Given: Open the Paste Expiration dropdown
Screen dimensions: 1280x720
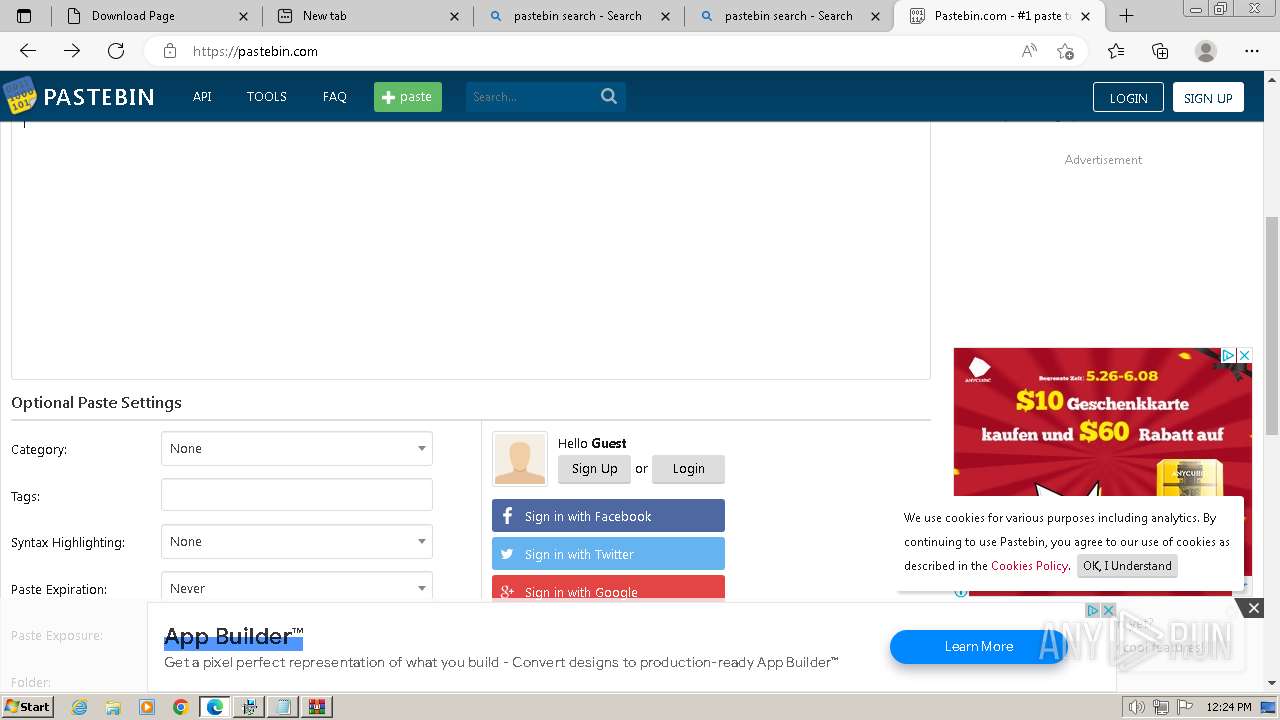Looking at the screenshot, I should pyautogui.click(x=297, y=588).
